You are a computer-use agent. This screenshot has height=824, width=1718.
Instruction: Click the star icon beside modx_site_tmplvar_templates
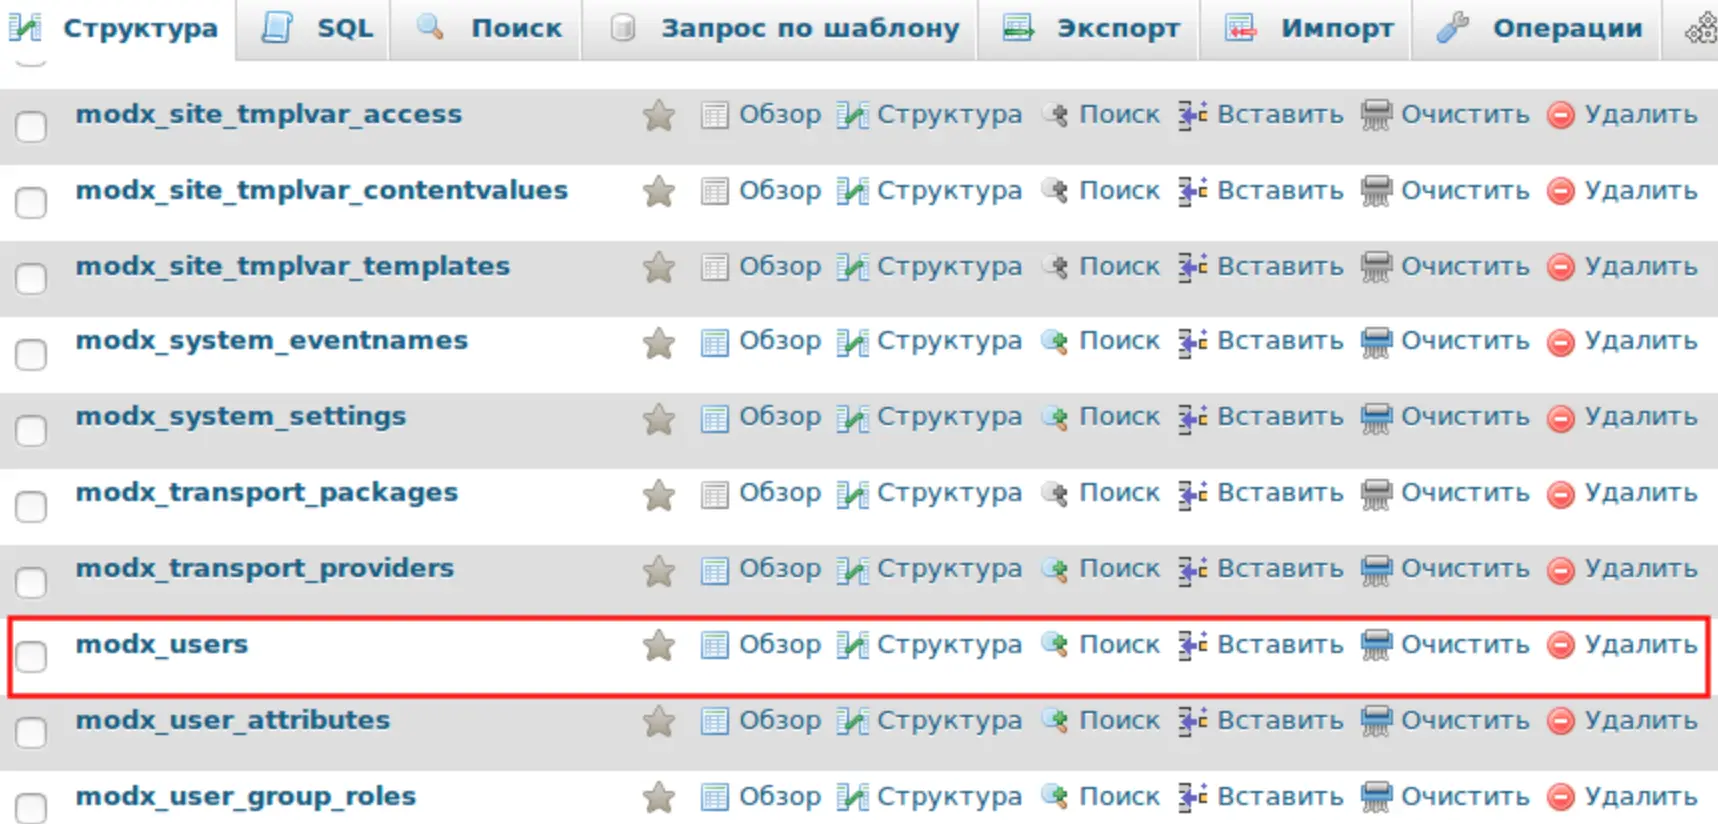tap(659, 268)
